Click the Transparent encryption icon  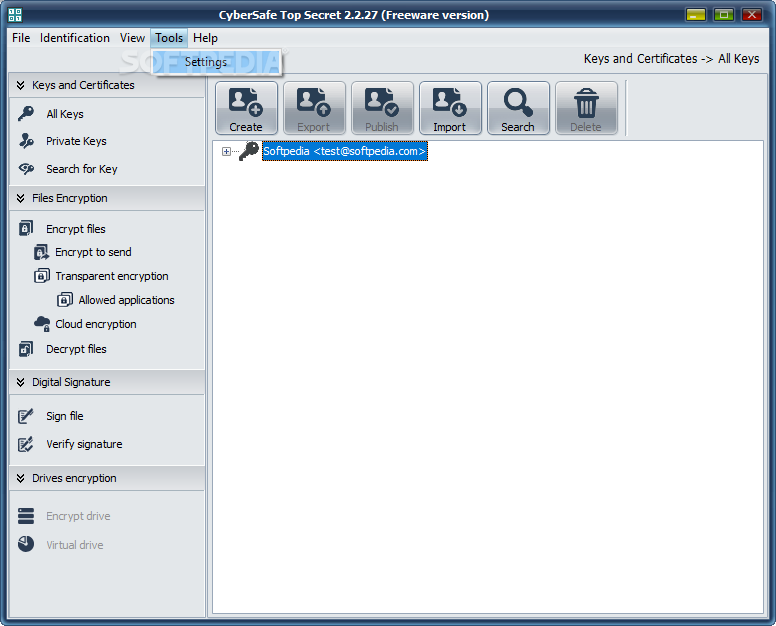click(x=42, y=276)
